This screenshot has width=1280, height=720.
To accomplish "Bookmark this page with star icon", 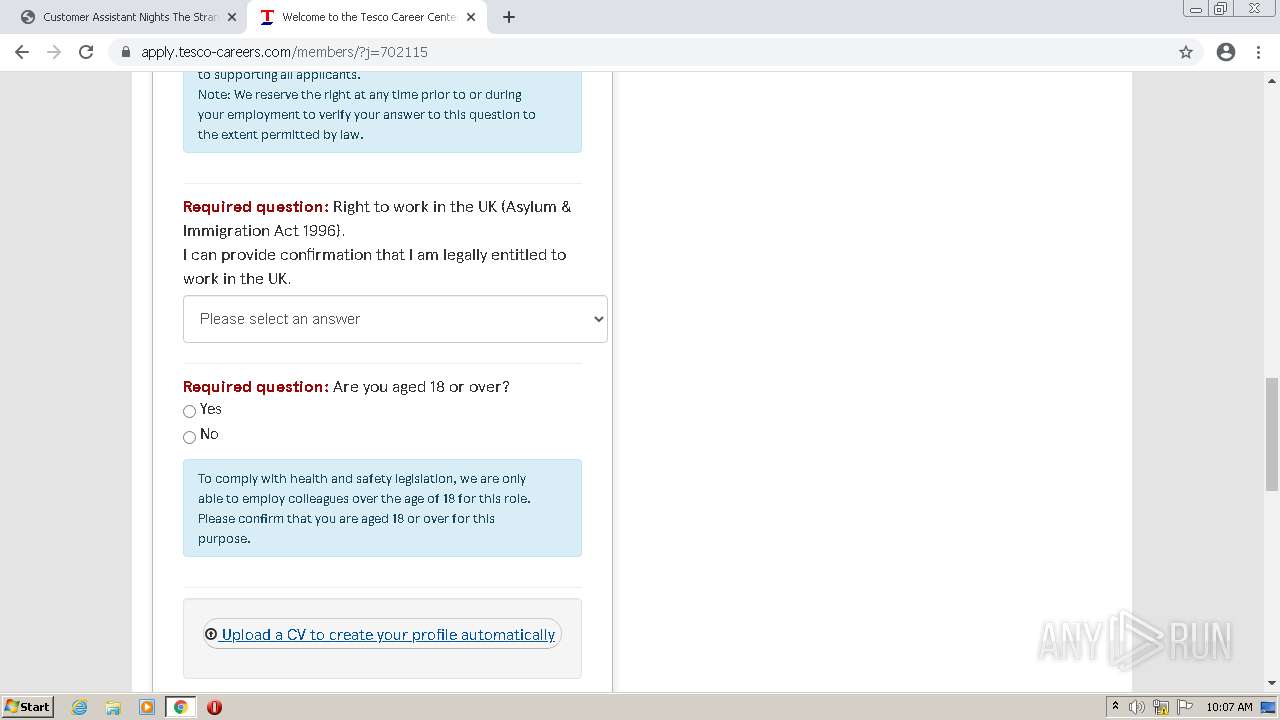I will 1186,52.
